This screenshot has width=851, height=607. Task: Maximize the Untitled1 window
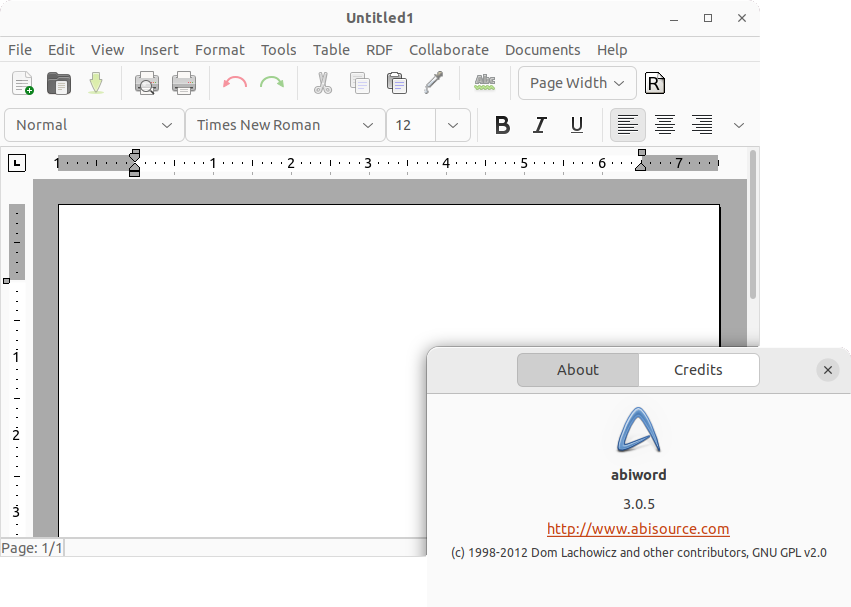coord(708,18)
